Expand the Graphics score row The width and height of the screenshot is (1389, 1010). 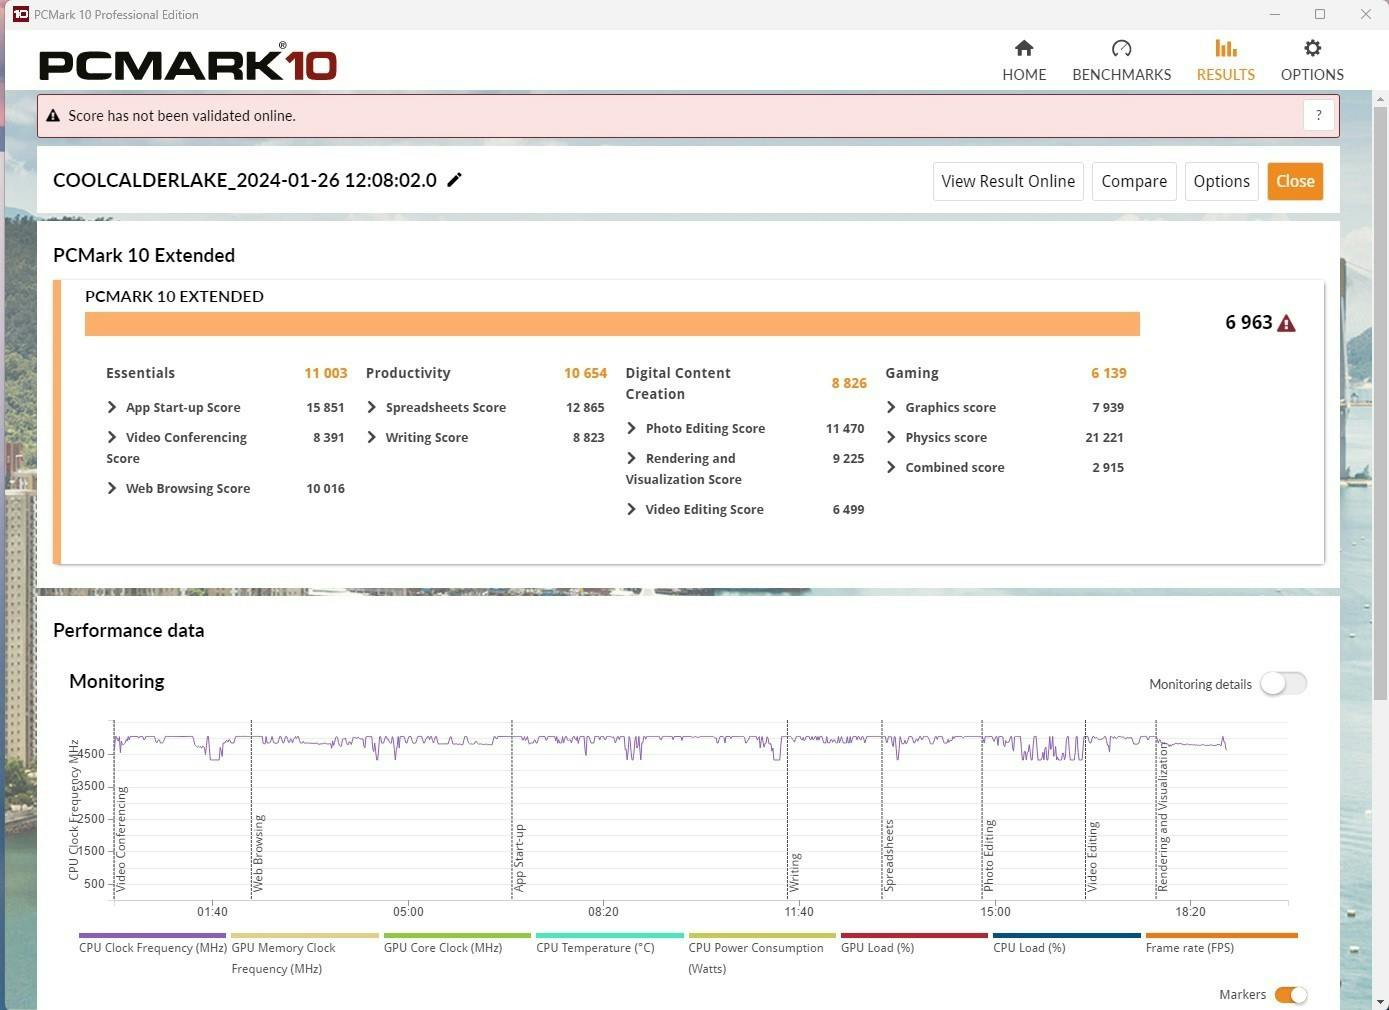891,407
